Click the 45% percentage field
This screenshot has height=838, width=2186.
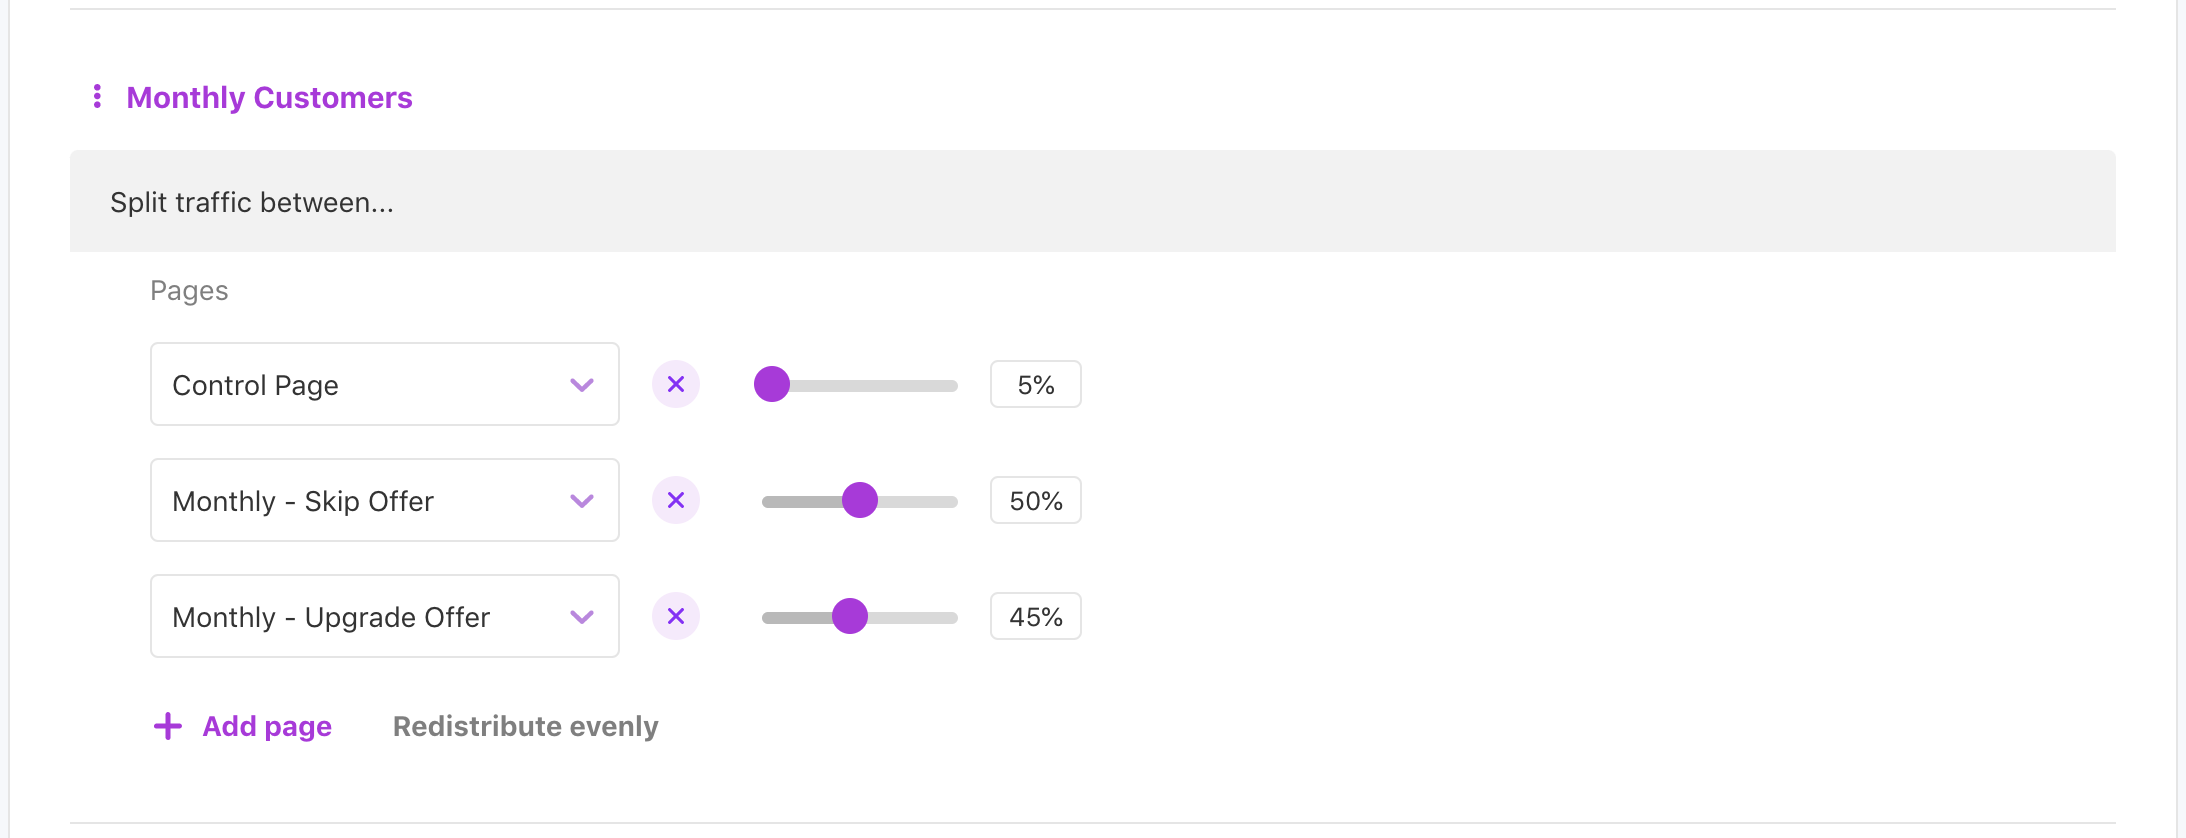coord(1035,617)
